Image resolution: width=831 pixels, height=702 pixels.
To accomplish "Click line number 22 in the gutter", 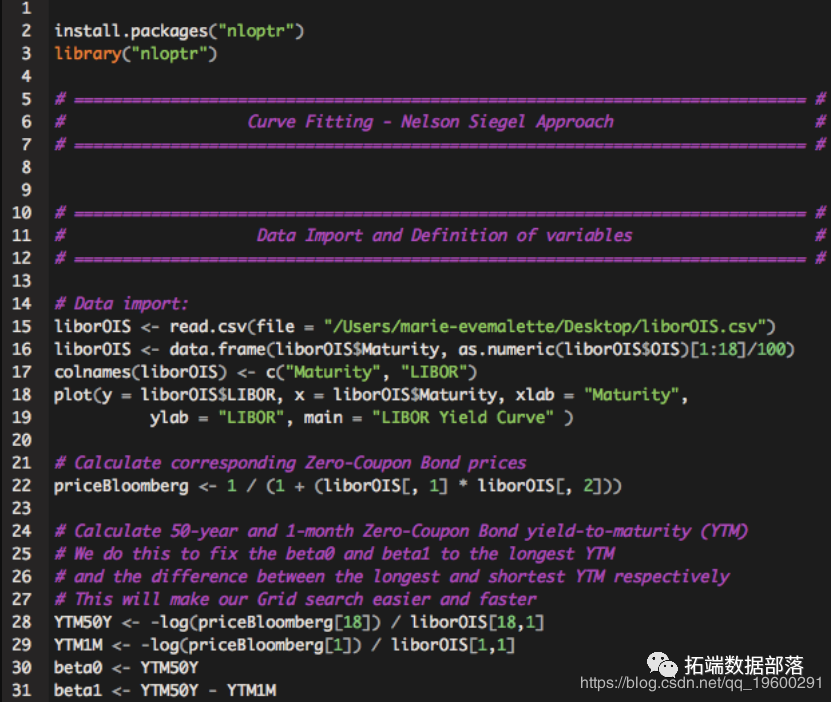I will [23, 486].
